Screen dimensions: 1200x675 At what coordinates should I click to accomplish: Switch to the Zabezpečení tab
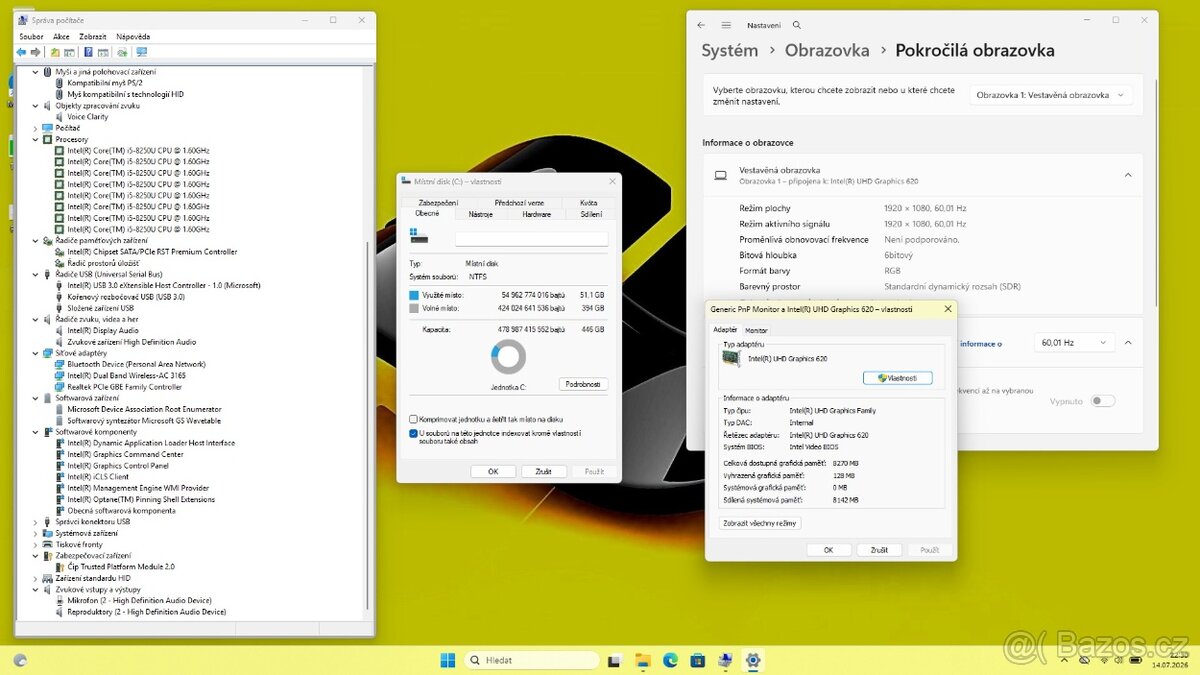(438, 202)
